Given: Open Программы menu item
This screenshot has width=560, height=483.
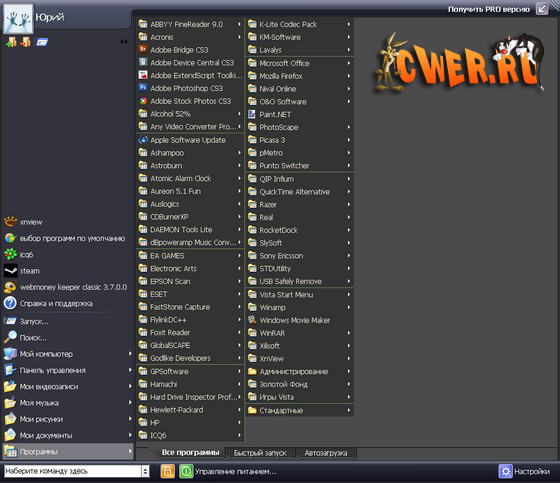Looking at the screenshot, I should coord(68,452).
